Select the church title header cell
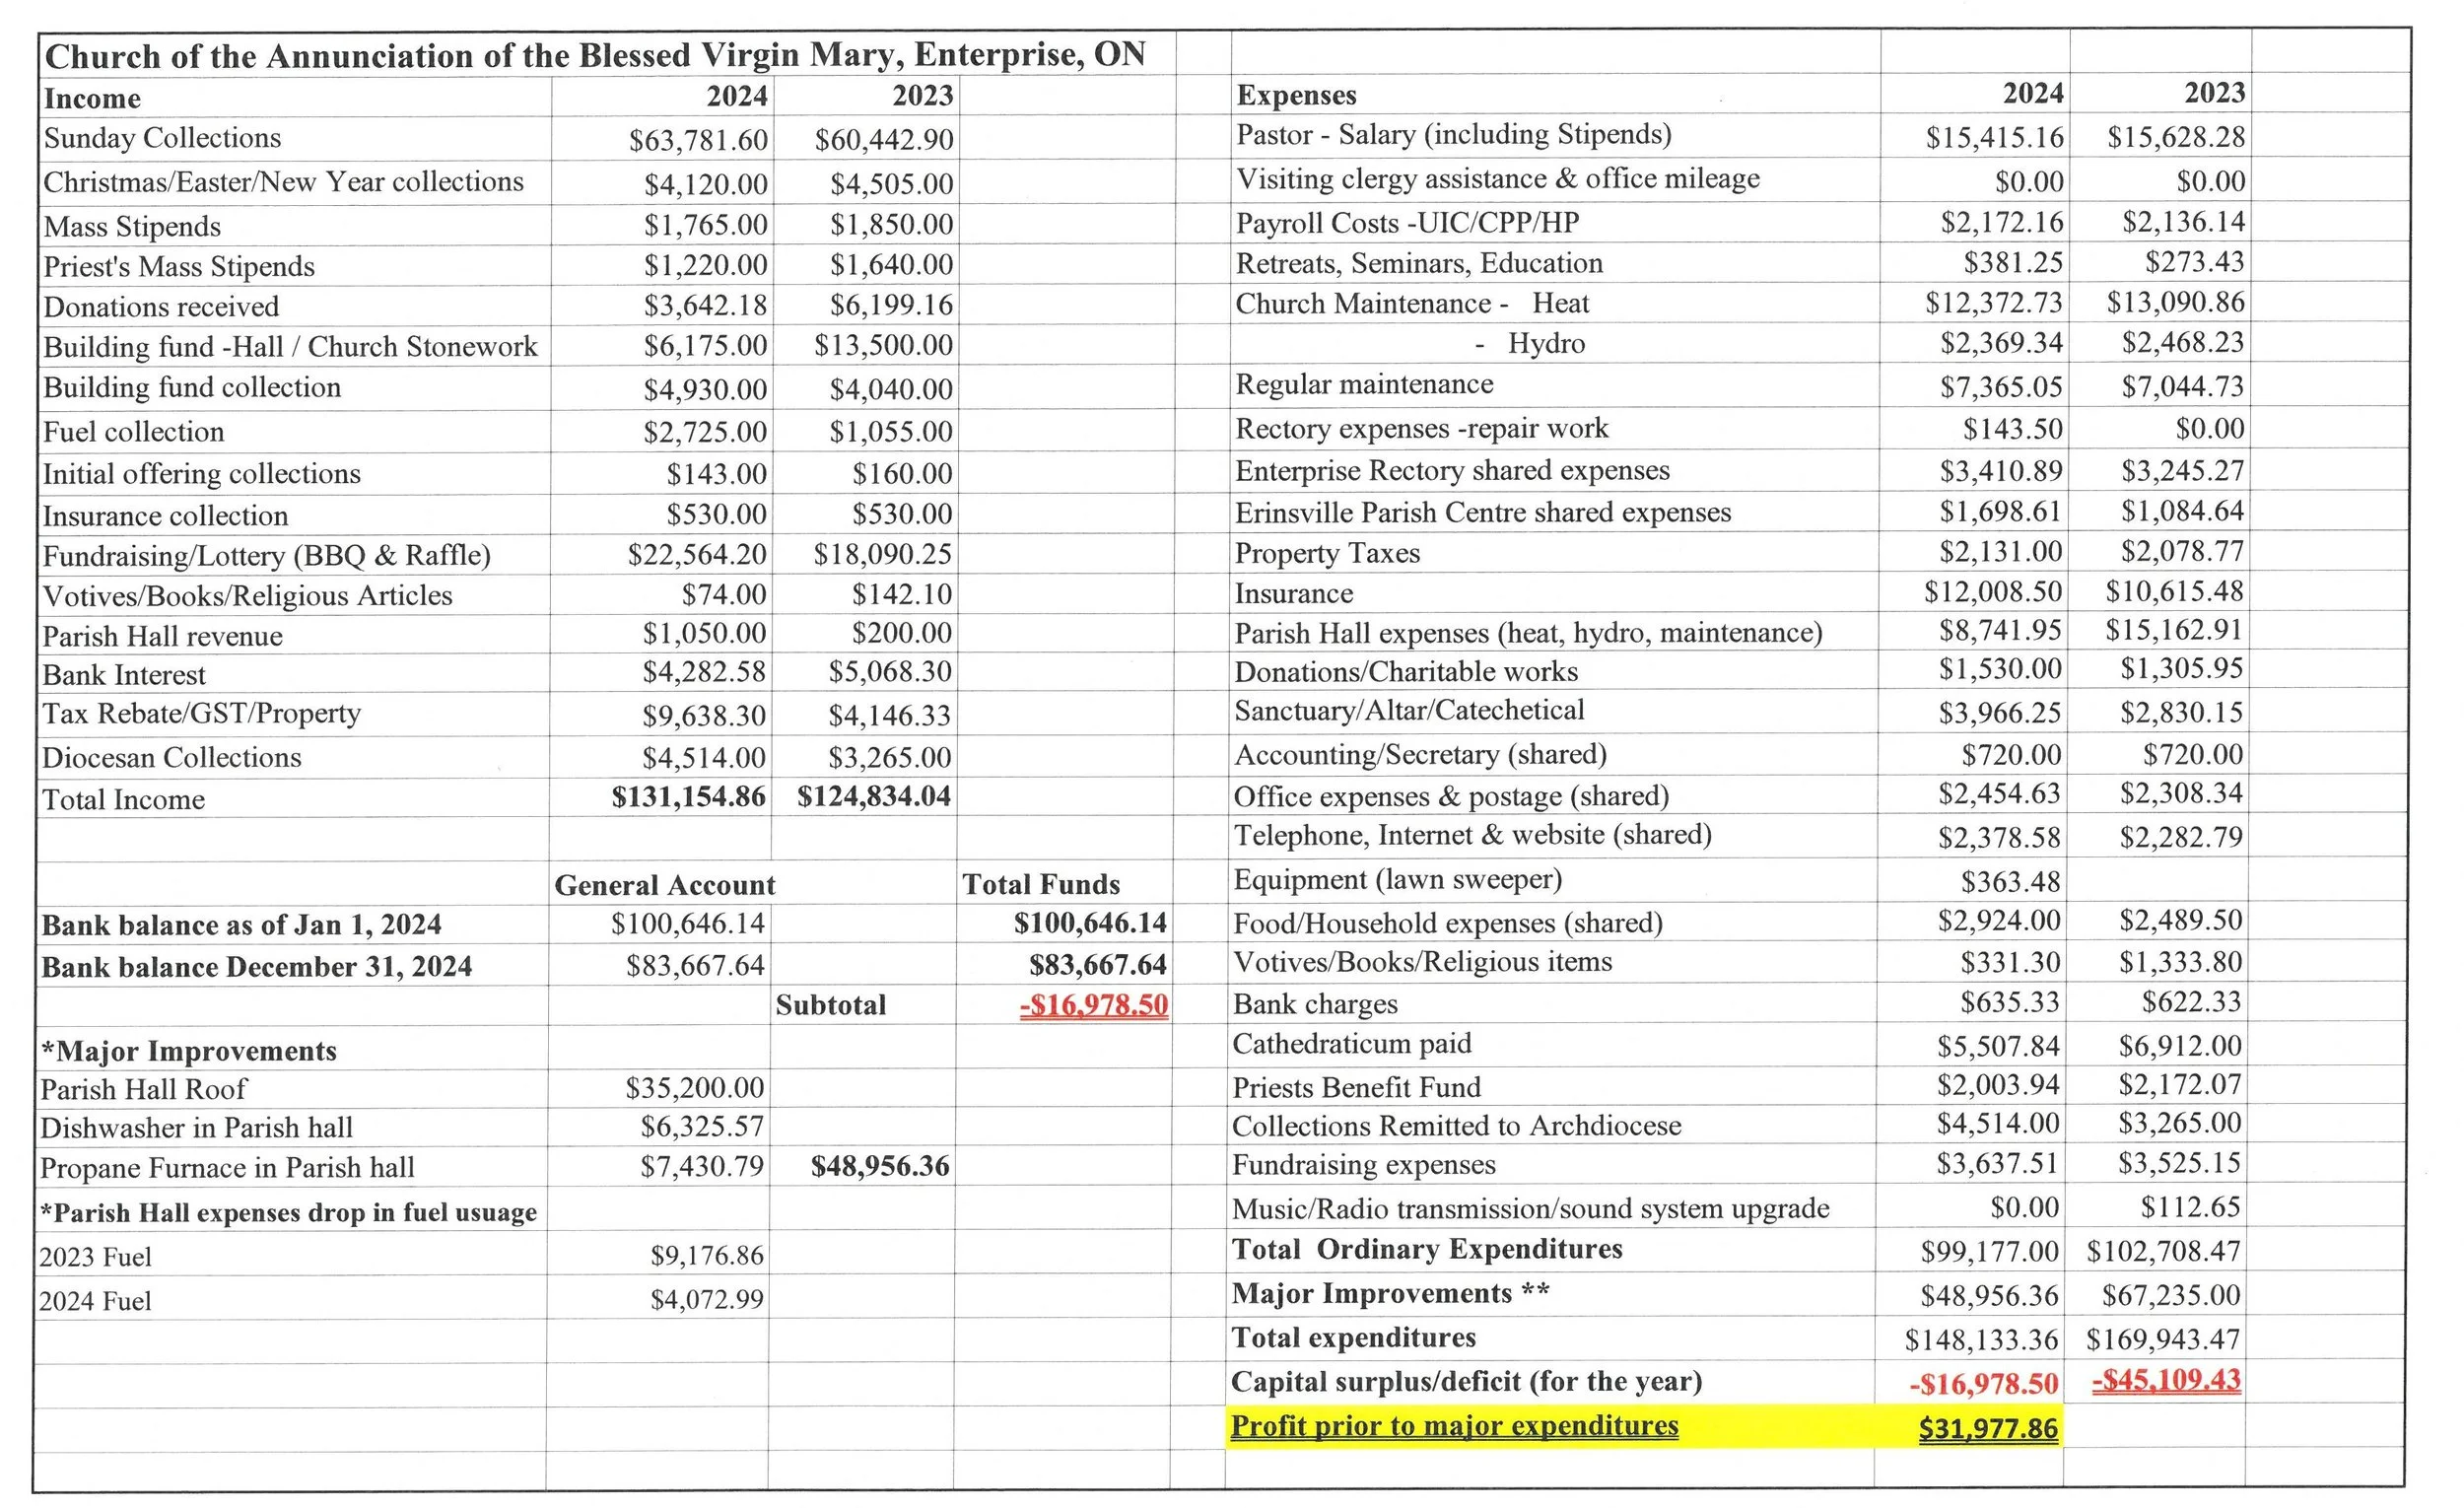 [x=595, y=54]
